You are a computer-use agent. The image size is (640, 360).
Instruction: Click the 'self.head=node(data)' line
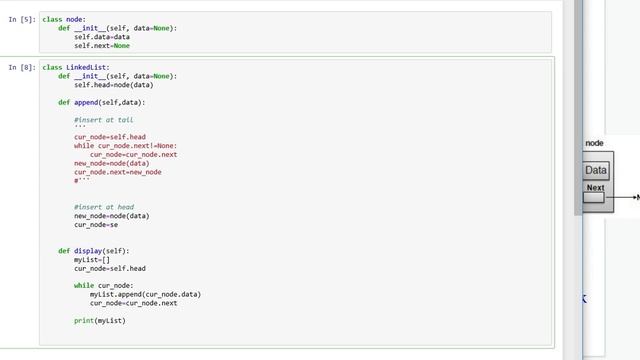pos(114,85)
